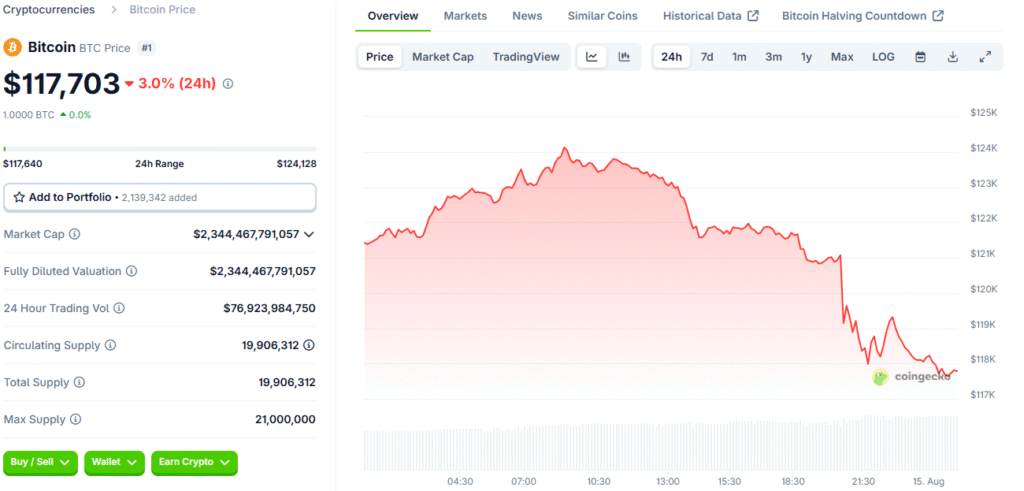Open the Similar Coins tab
Viewport: 1024px width, 491px height.
point(602,16)
